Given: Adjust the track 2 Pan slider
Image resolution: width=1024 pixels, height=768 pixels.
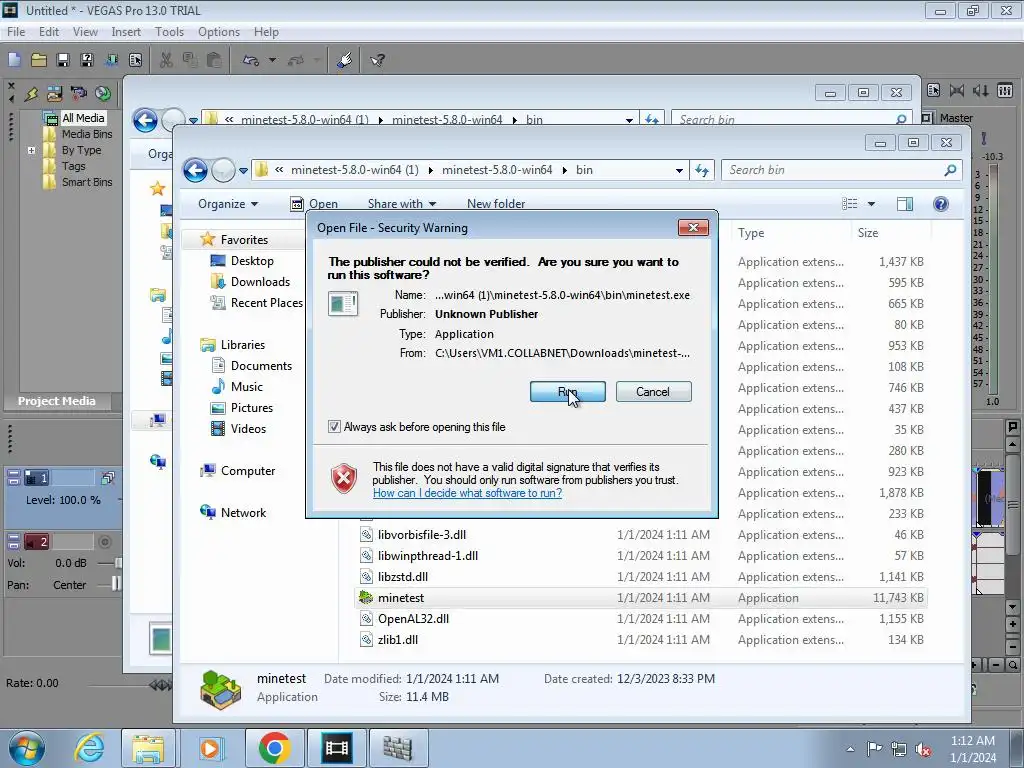Looking at the screenshot, I should pyautogui.click(x=116, y=584).
